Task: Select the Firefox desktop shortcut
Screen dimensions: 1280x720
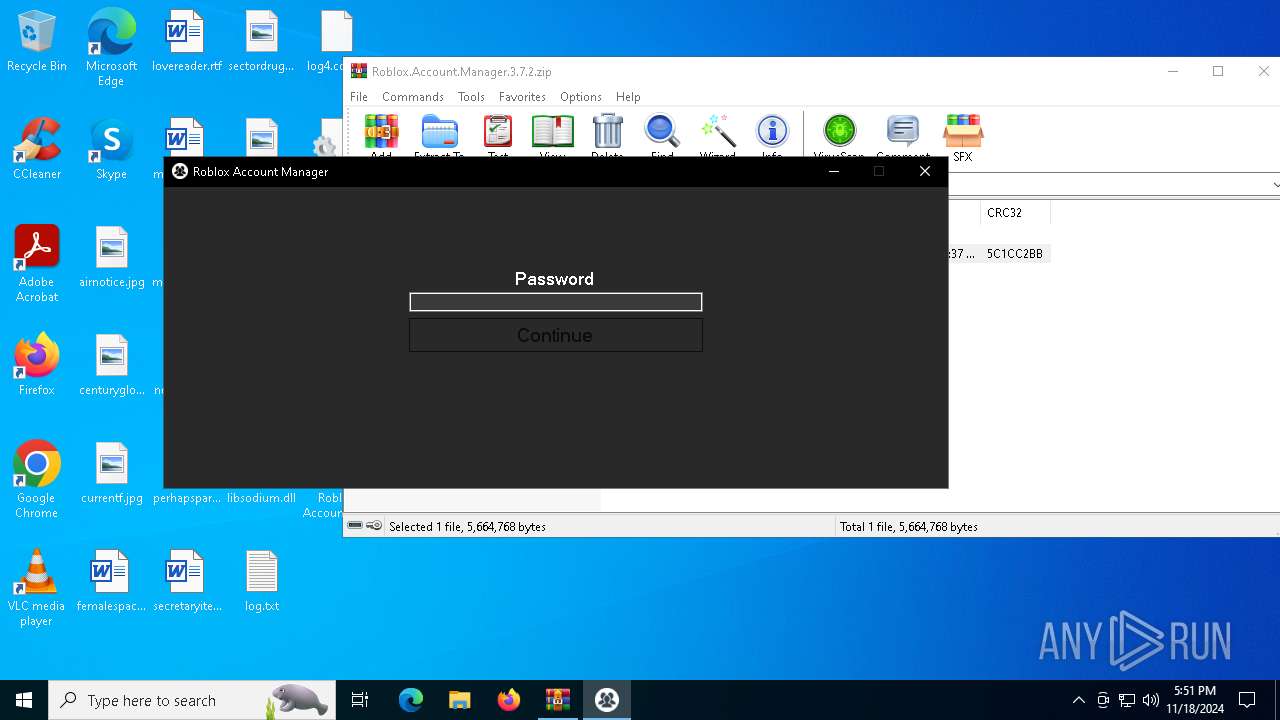Action: (x=37, y=366)
